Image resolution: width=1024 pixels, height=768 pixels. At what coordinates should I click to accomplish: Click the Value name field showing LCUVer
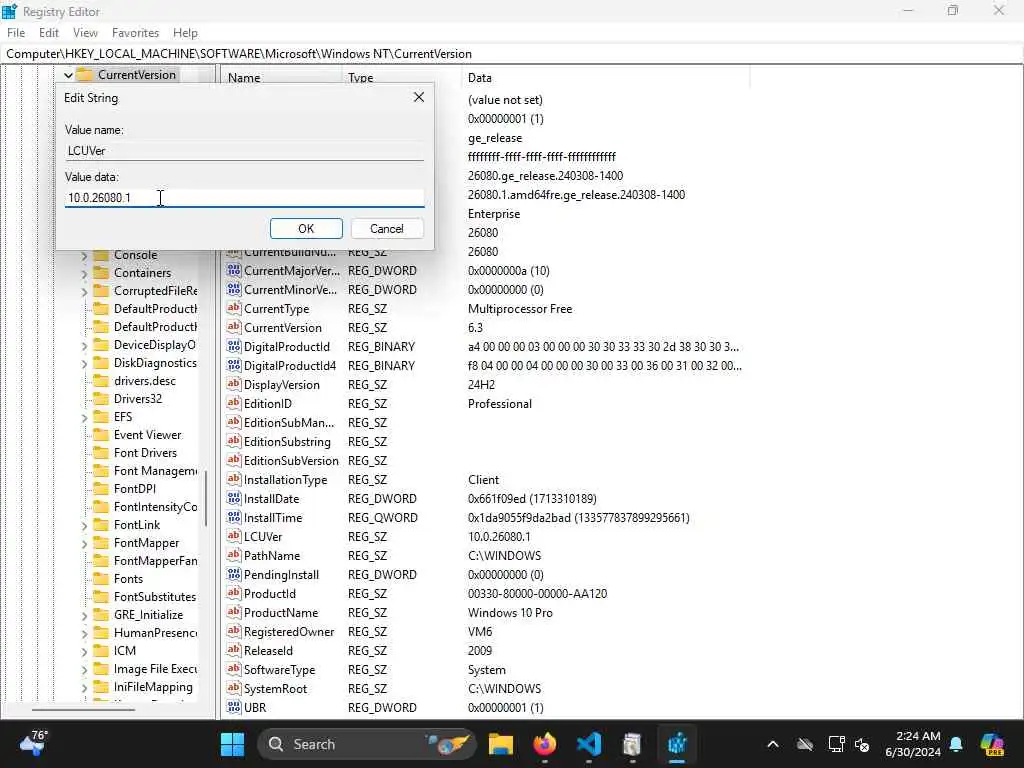tap(244, 151)
